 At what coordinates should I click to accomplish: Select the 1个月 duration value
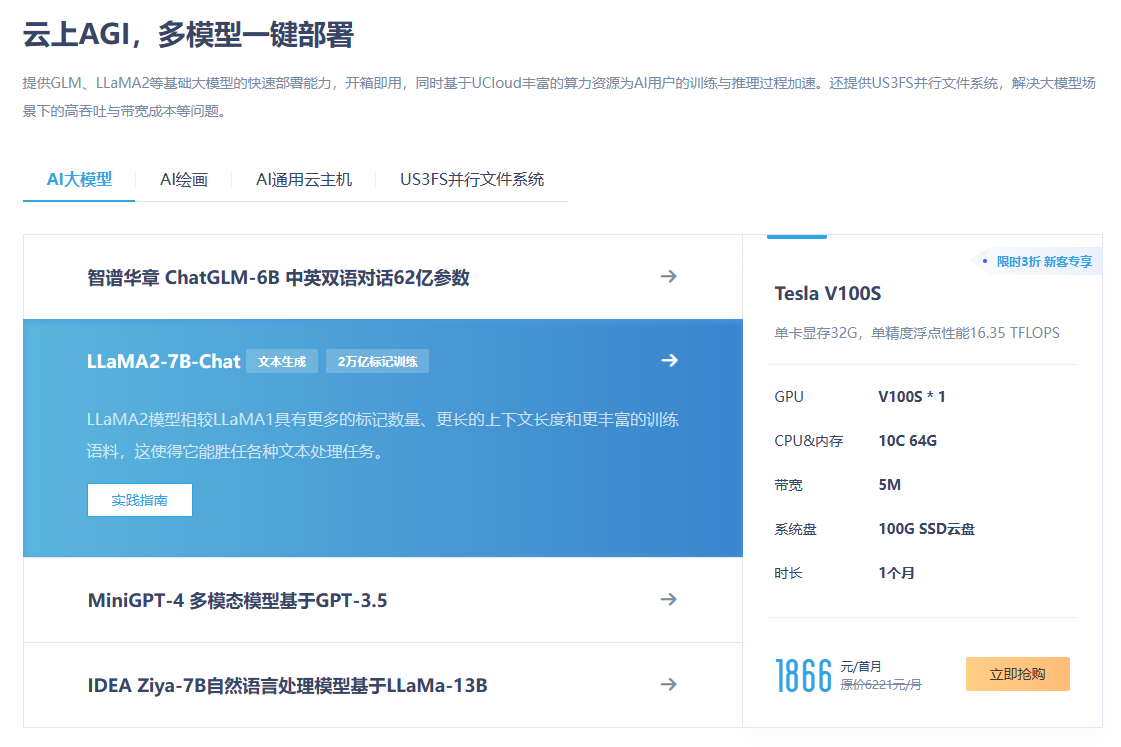click(x=897, y=573)
